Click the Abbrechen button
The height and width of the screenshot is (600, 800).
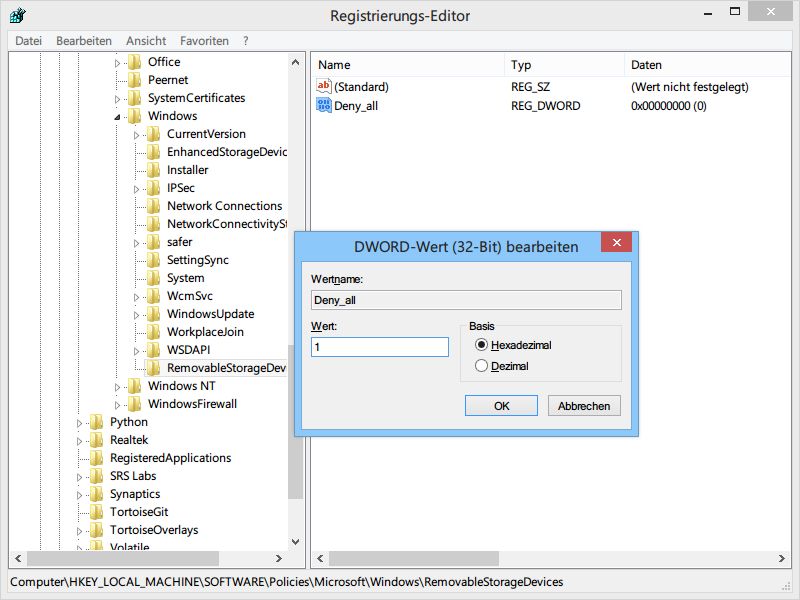coord(584,406)
